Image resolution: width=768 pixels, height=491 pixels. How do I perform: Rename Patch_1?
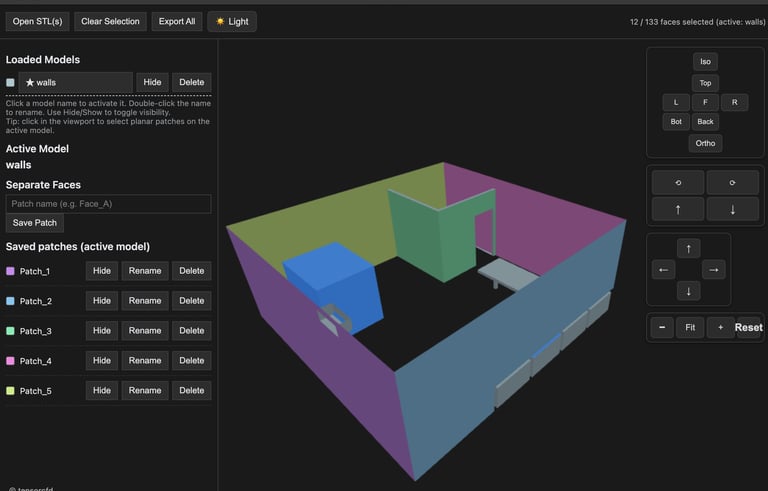(145, 271)
